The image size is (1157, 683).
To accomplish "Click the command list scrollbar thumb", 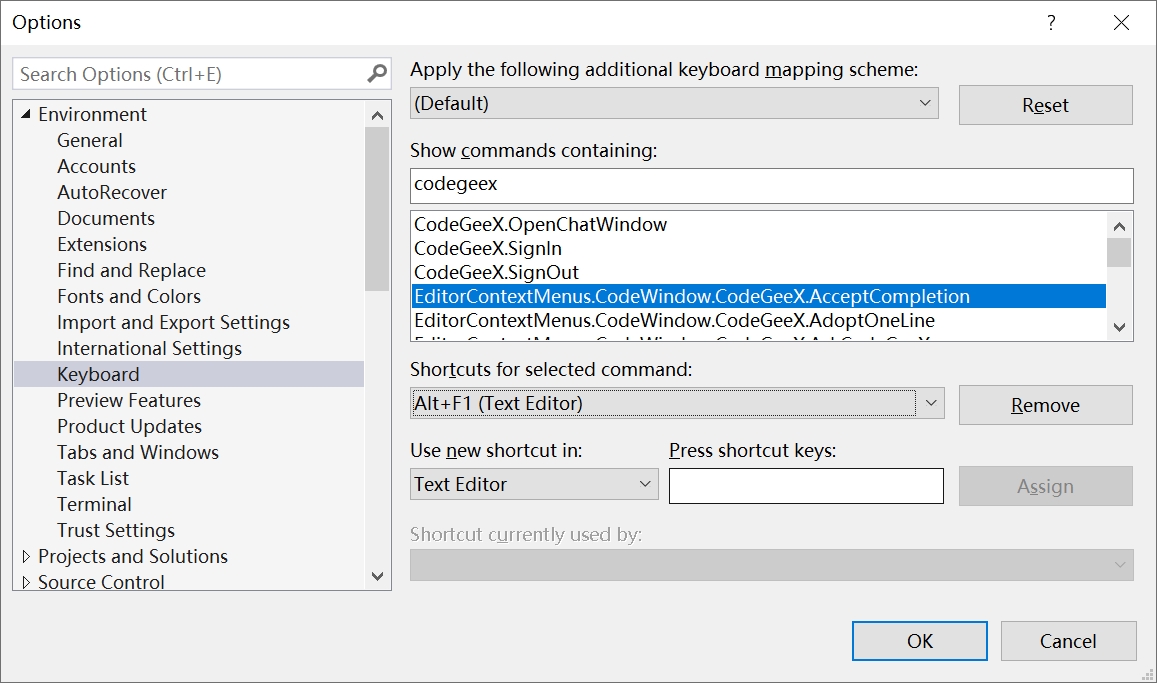I will point(1119,252).
